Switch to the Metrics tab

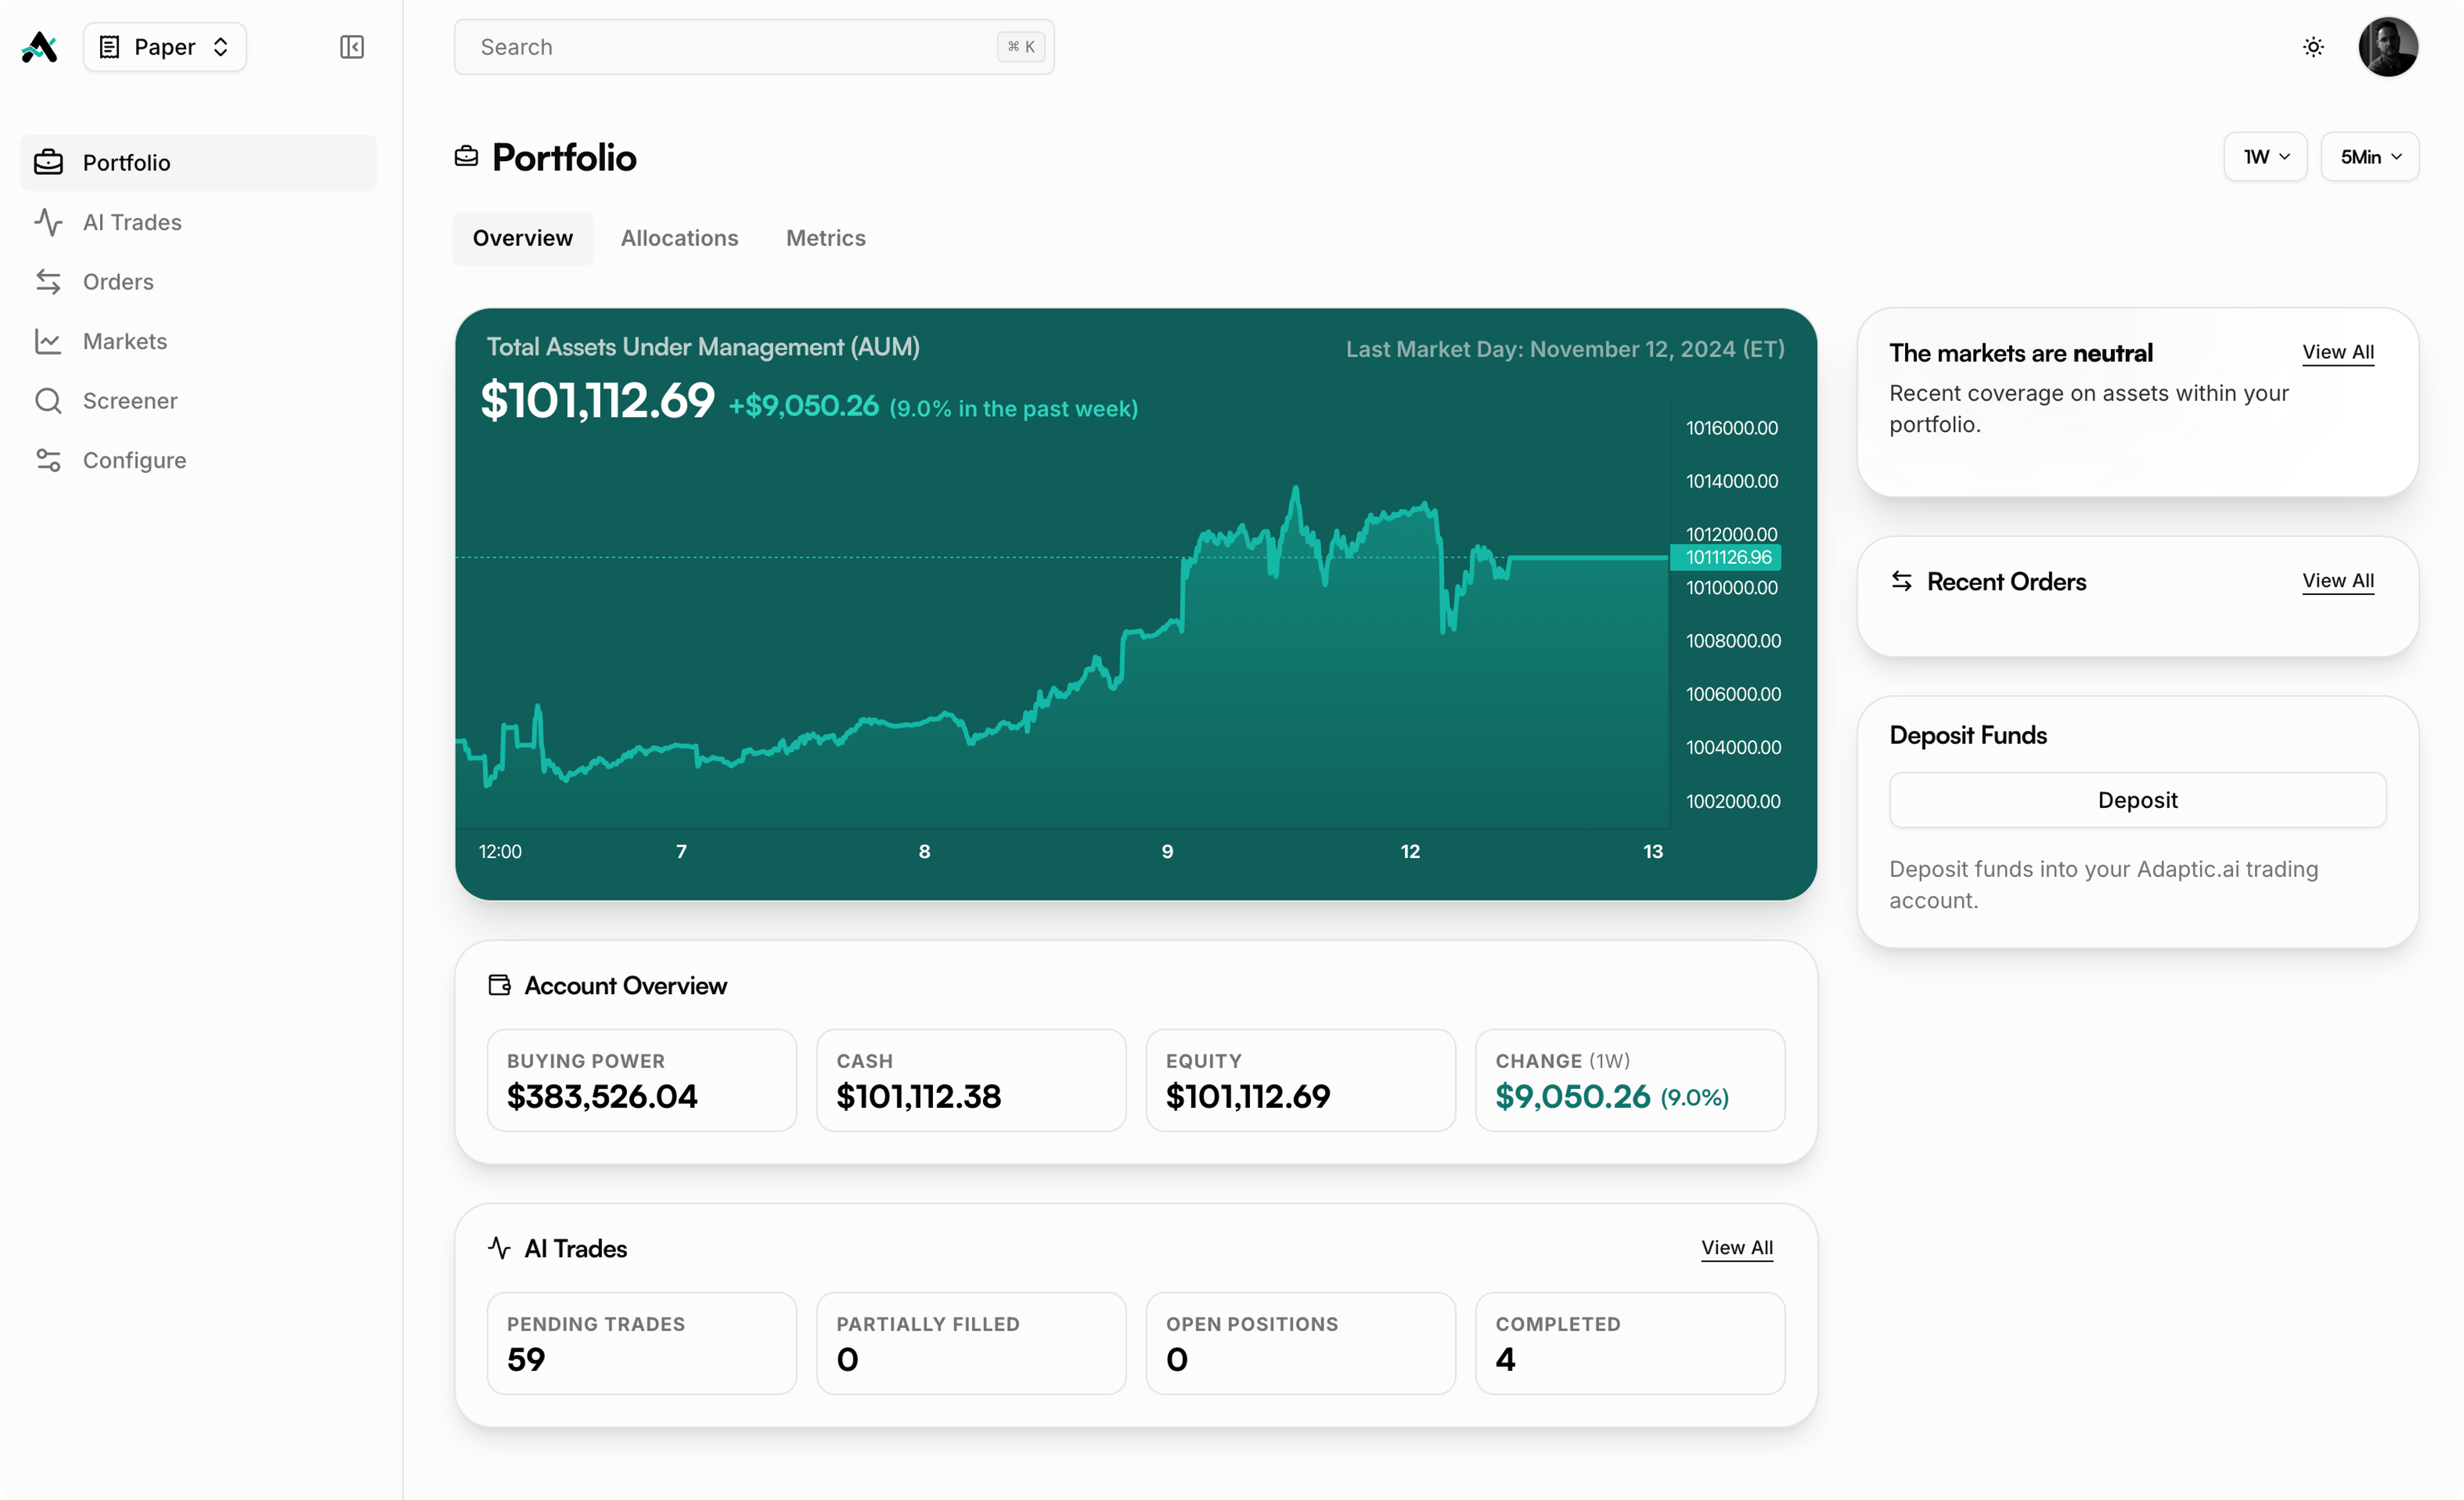click(825, 237)
